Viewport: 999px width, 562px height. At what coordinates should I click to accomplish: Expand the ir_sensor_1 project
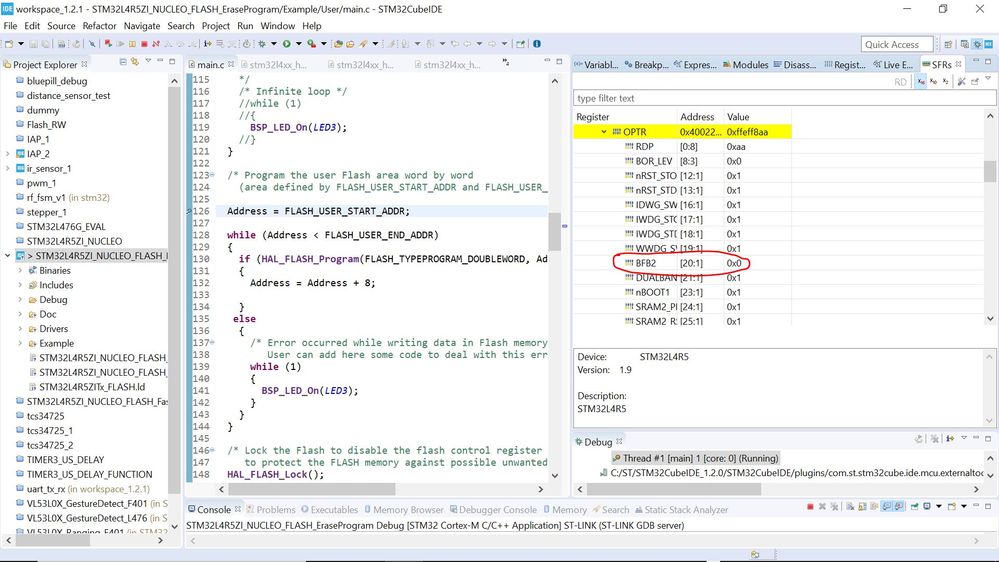pos(7,168)
